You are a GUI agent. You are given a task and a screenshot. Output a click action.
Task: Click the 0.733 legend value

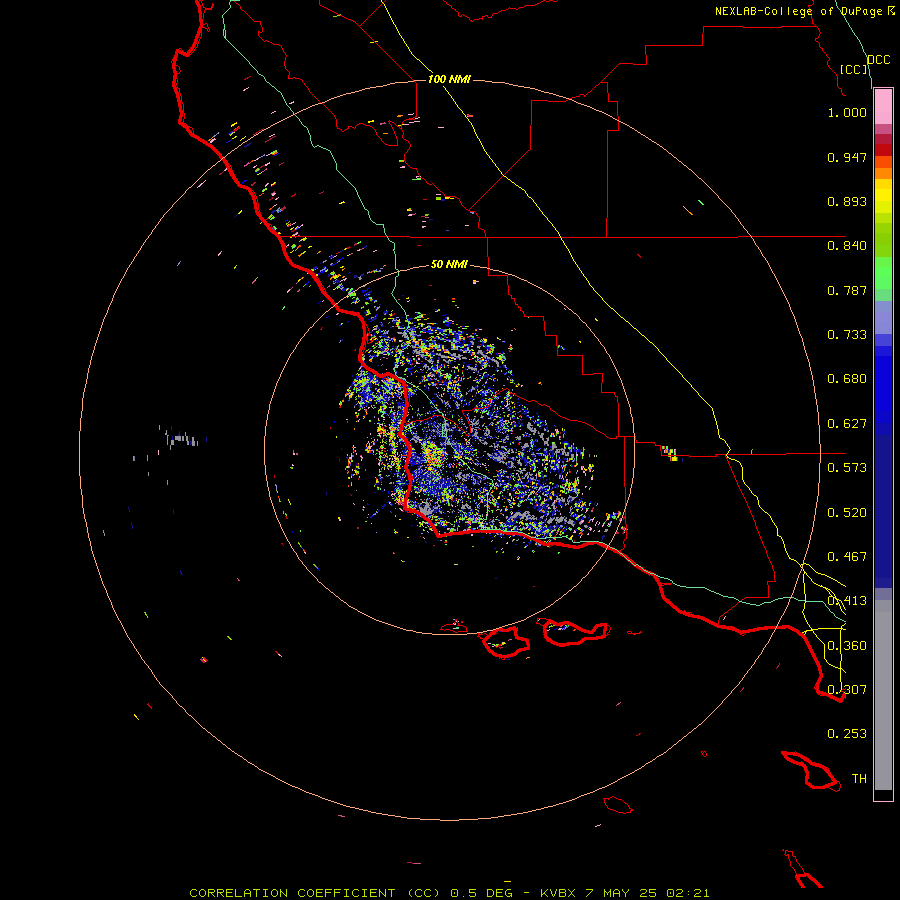coord(847,335)
